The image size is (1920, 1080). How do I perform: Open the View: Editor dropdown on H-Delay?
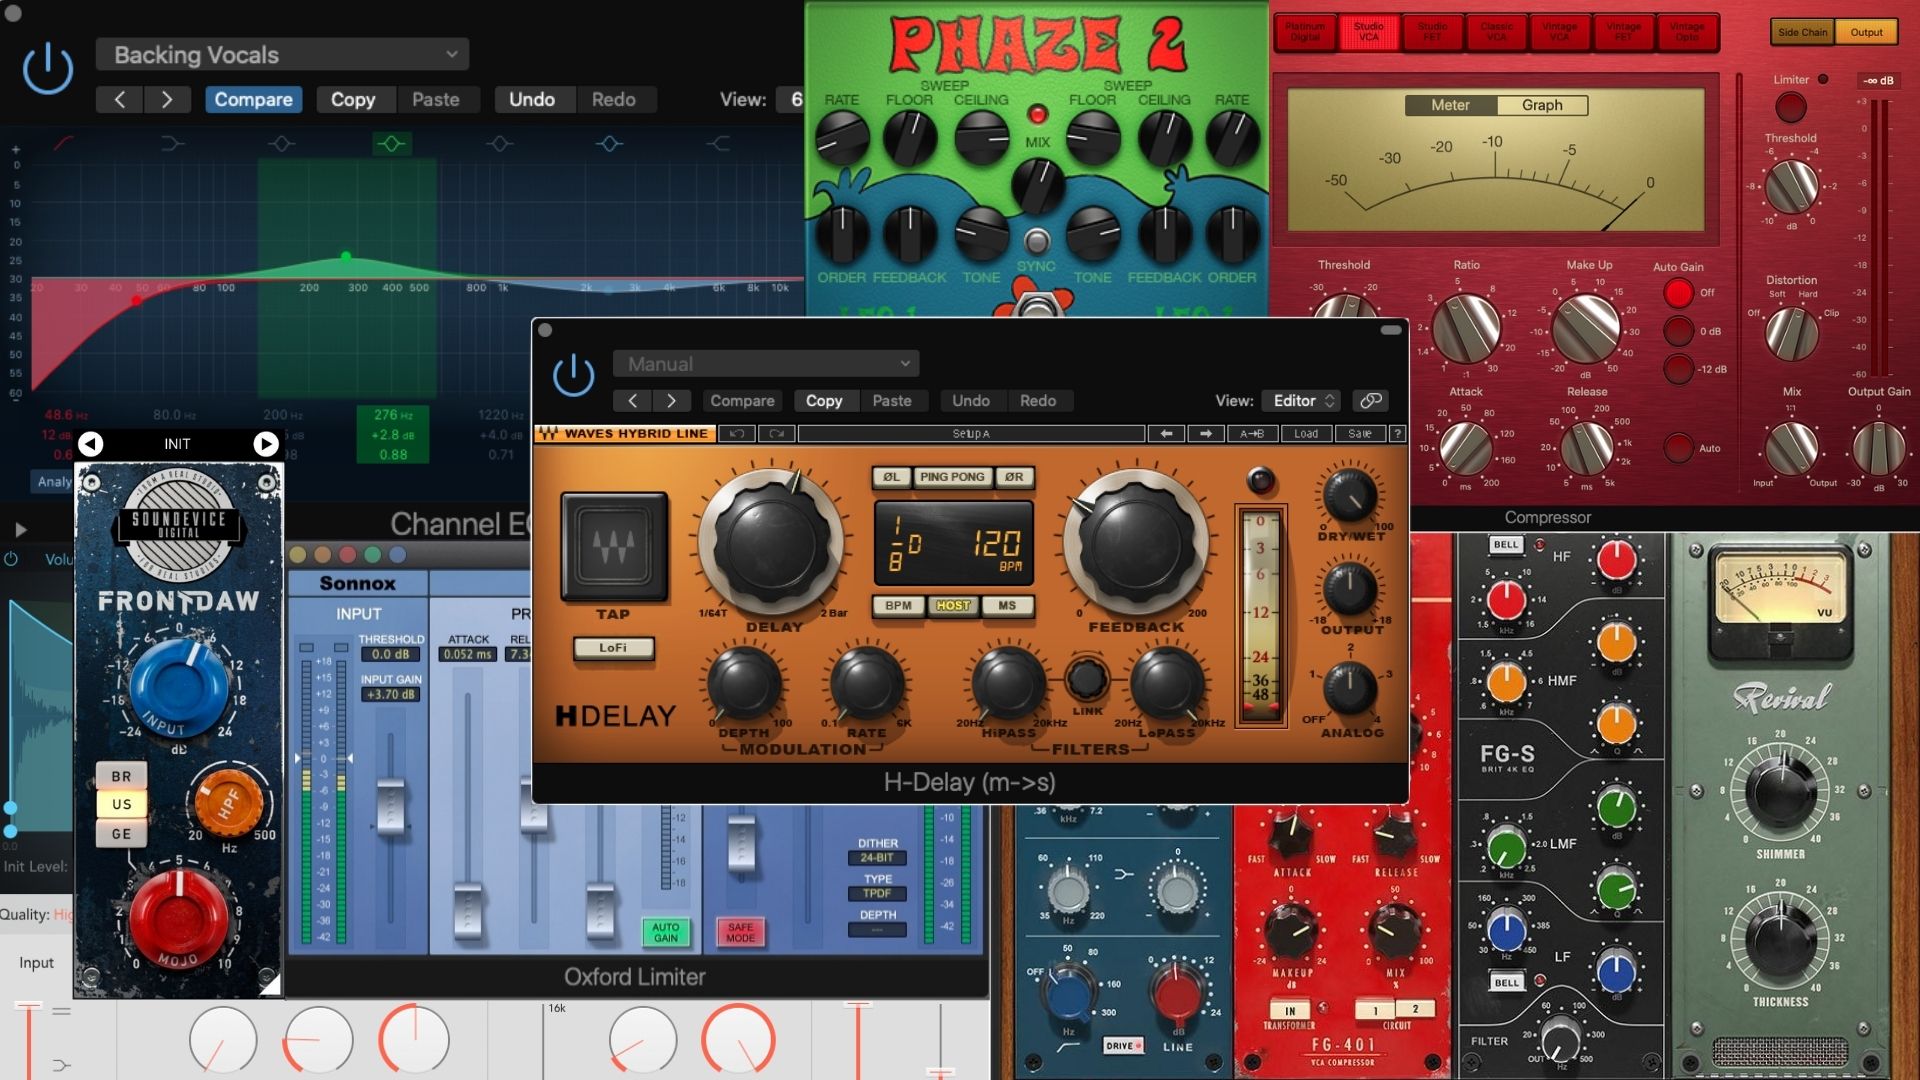pyautogui.click(x=1300, y=400)
